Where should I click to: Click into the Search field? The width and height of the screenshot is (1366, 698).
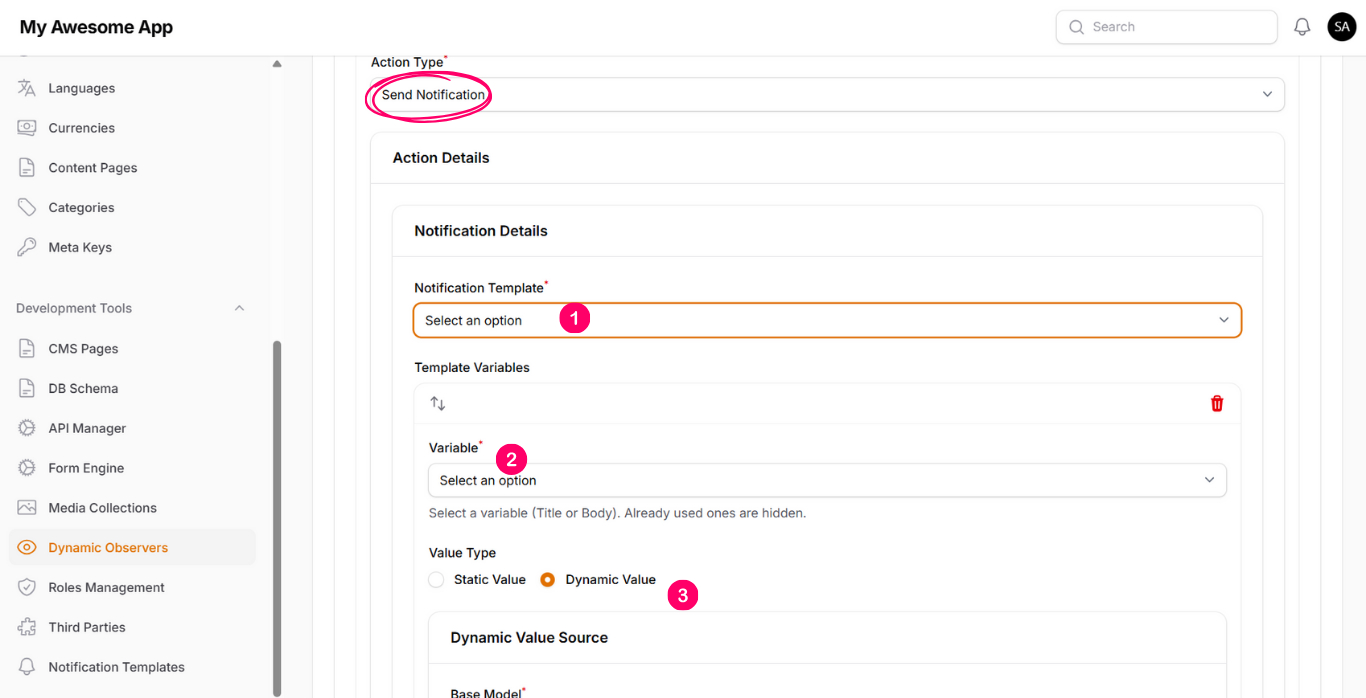[x=1166, y=27]
